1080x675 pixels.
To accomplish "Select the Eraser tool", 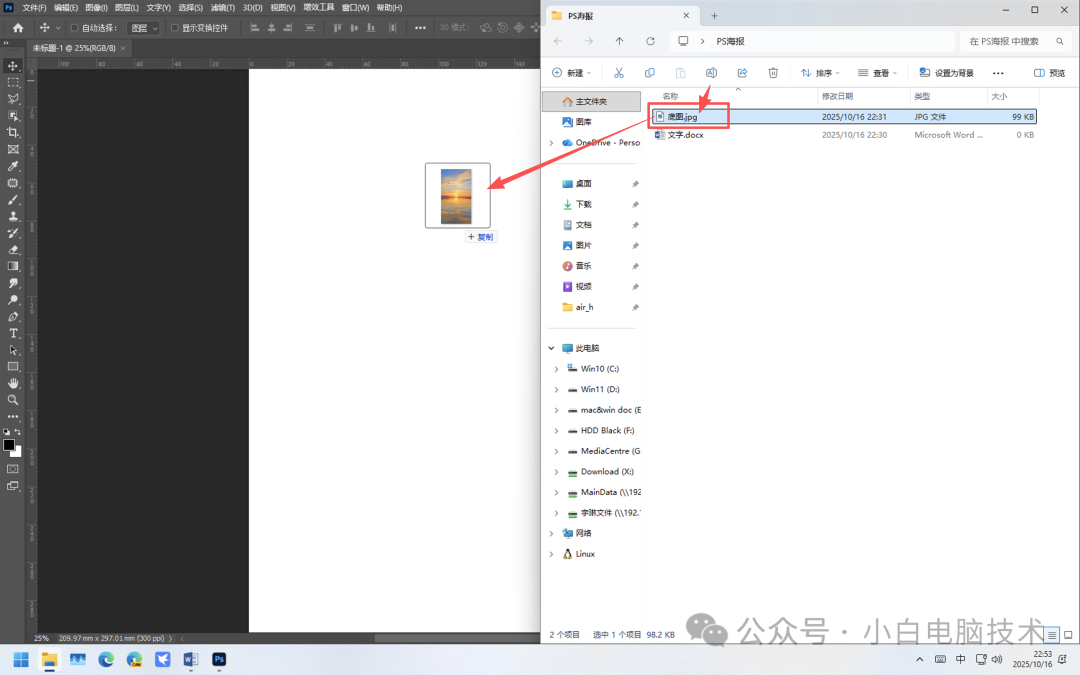I will pyautogui.click(x=12, y=249).
